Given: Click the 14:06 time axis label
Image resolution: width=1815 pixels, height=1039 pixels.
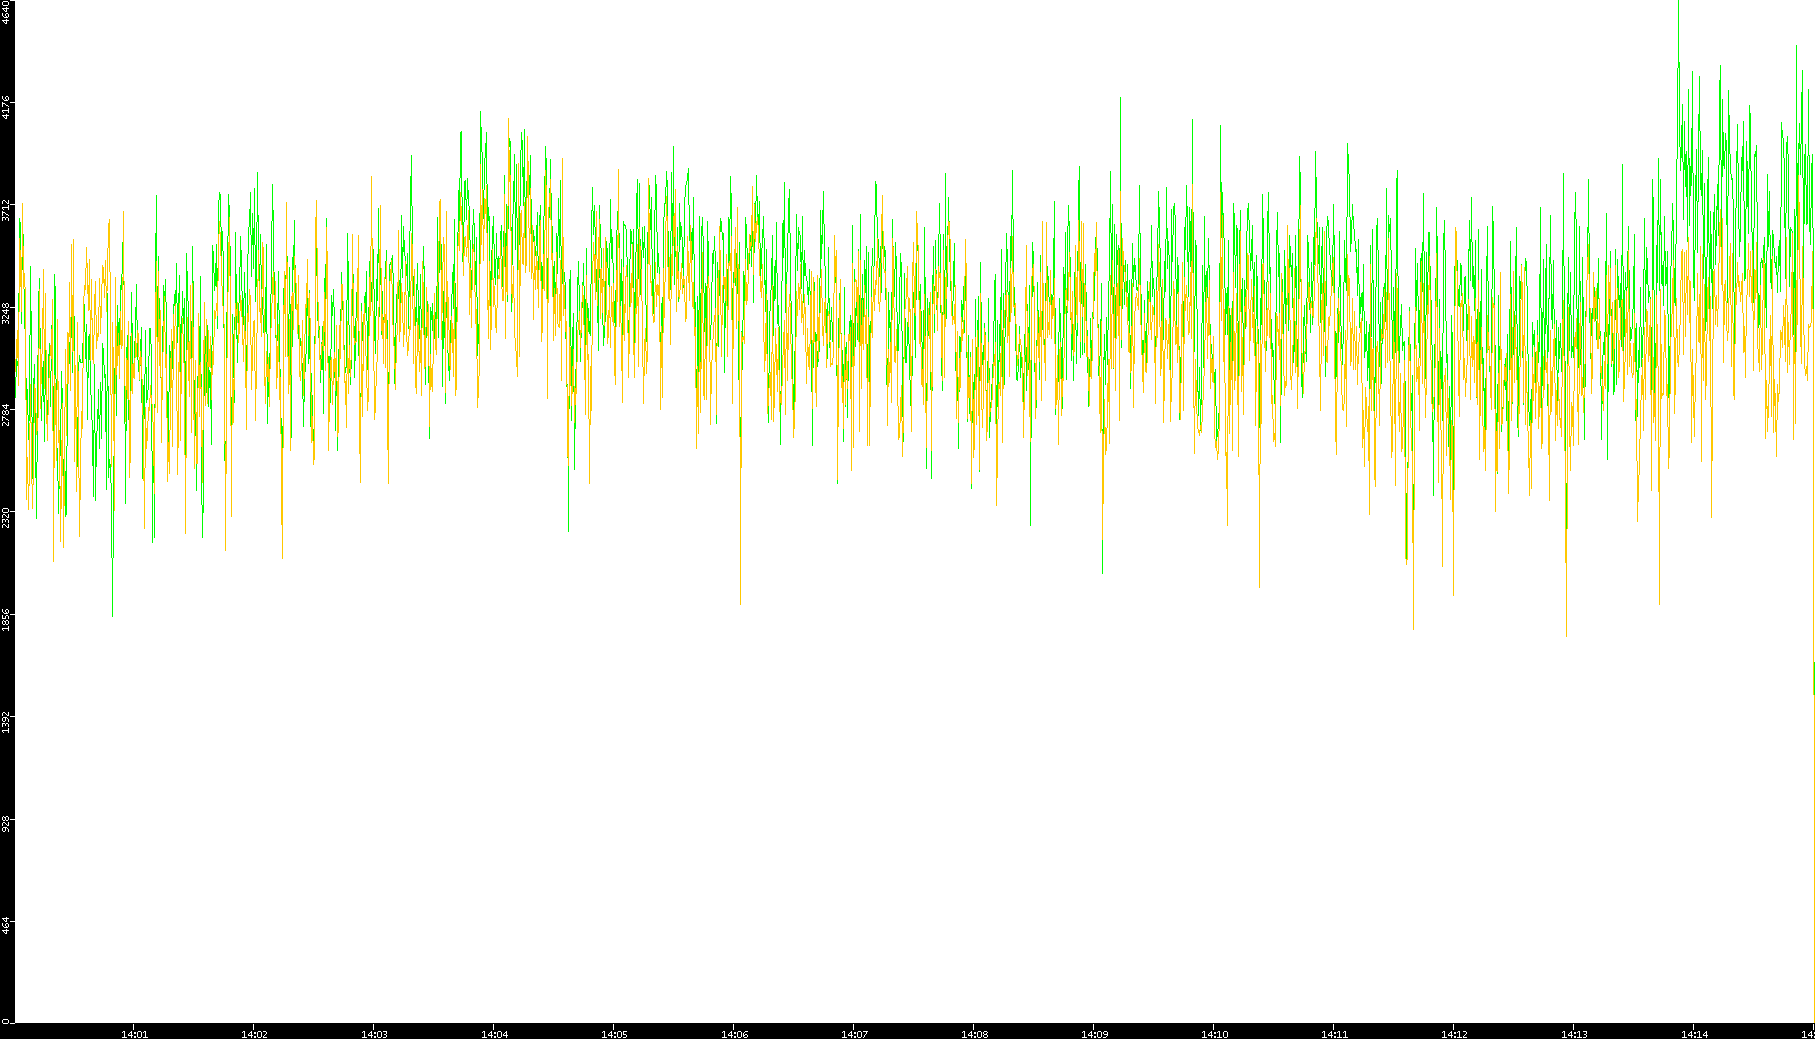Looking at the screenshot, I should click(734, 1034).
